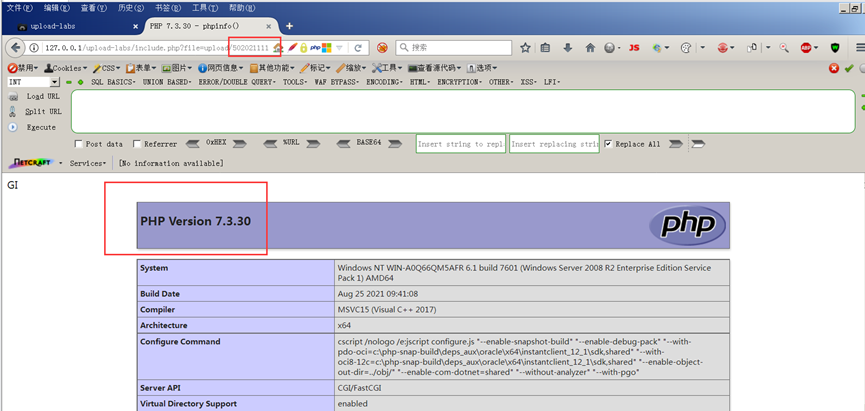865x411 pixels.
Task: Enable the Referrer checkbox
Action: 137,144
